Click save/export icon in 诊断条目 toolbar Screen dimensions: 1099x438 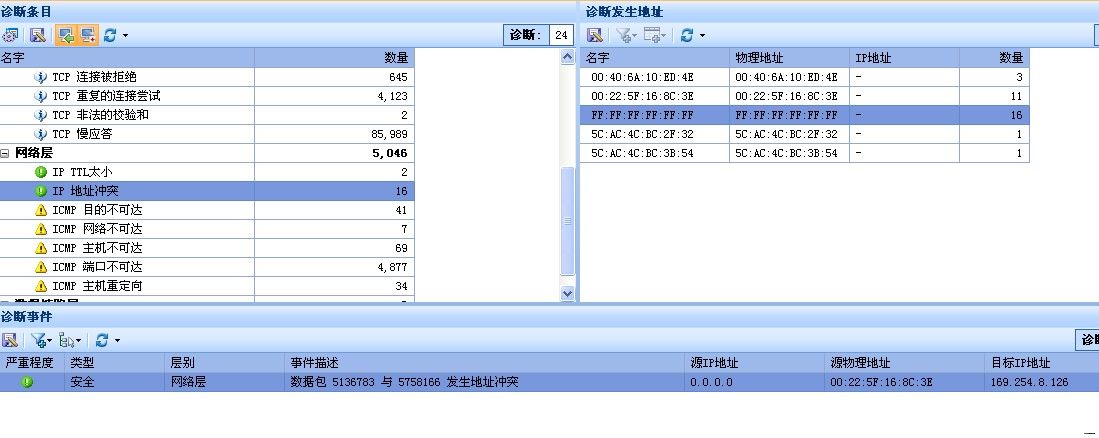pos(37,35)
